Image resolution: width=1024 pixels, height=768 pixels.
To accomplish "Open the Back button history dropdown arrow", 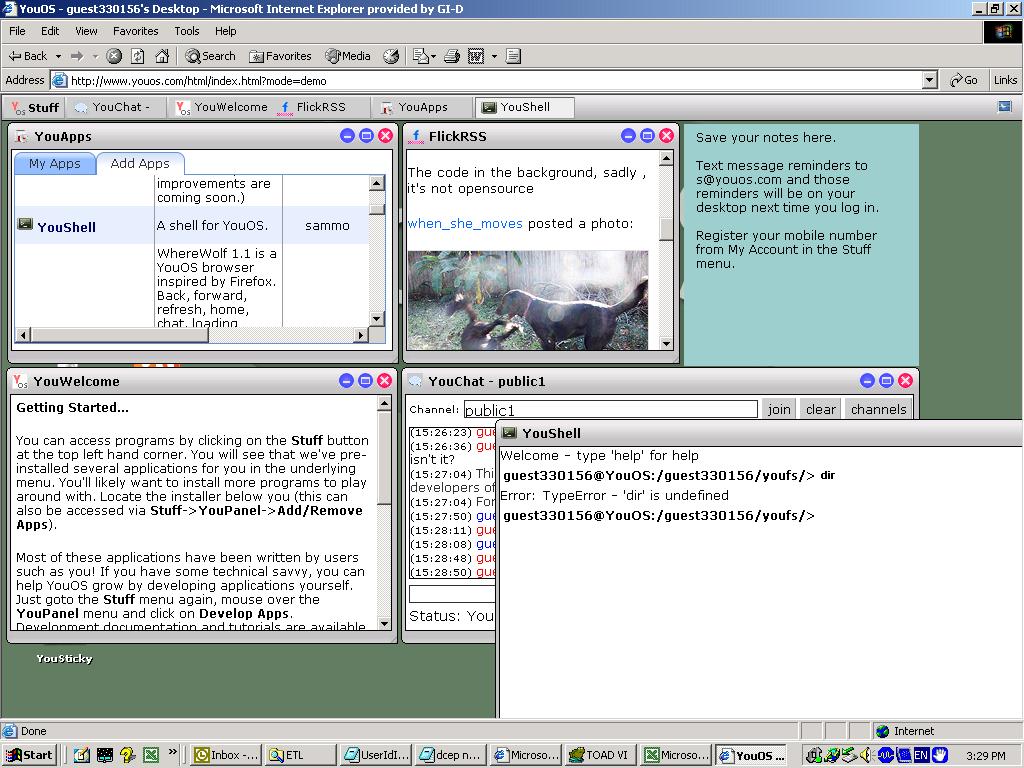I will 58,56.
